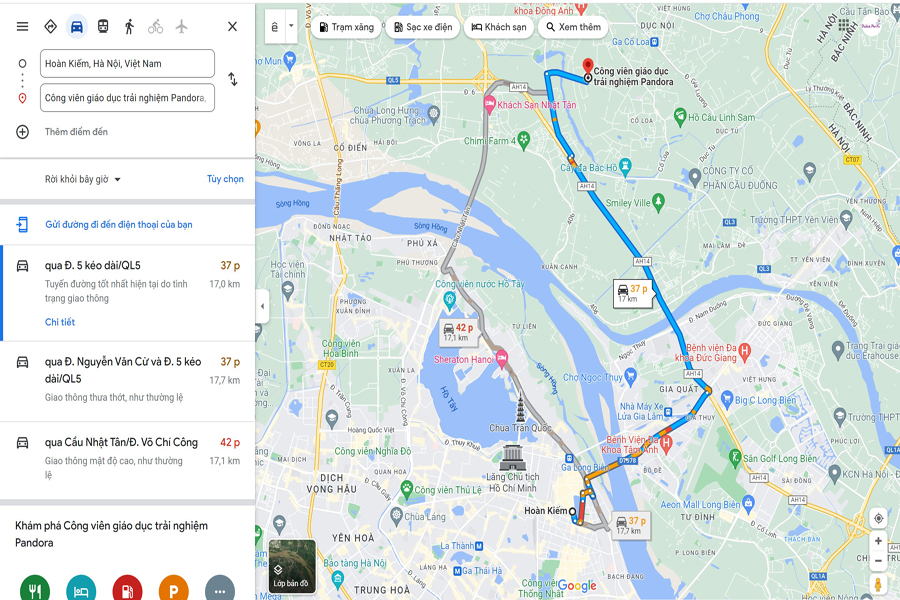The height and width of the screenshot is (600, 900).
Task: Open the 'Tùy chọn' route options
Action: click(x=225, y=179)
